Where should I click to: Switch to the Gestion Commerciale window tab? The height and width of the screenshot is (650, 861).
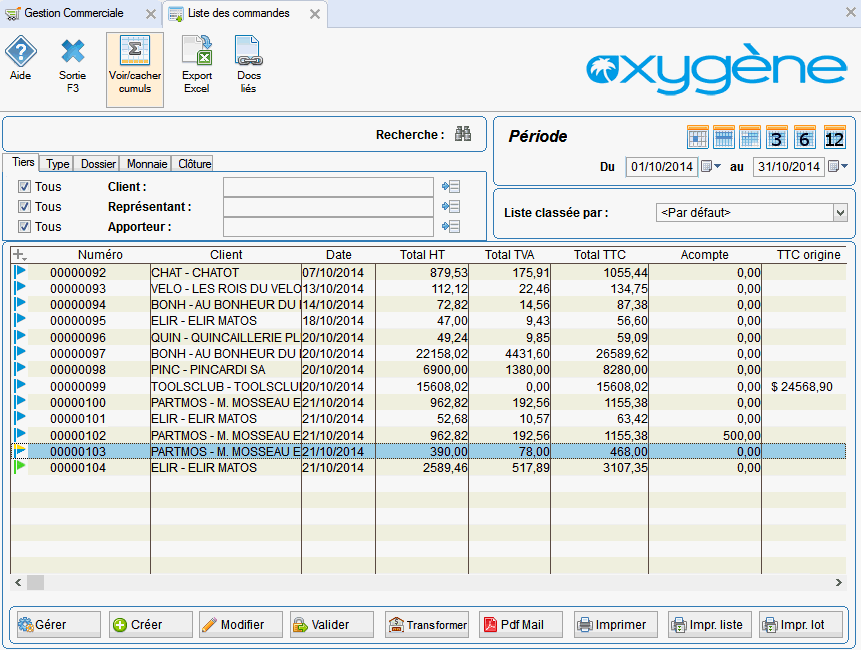(74, 13)
